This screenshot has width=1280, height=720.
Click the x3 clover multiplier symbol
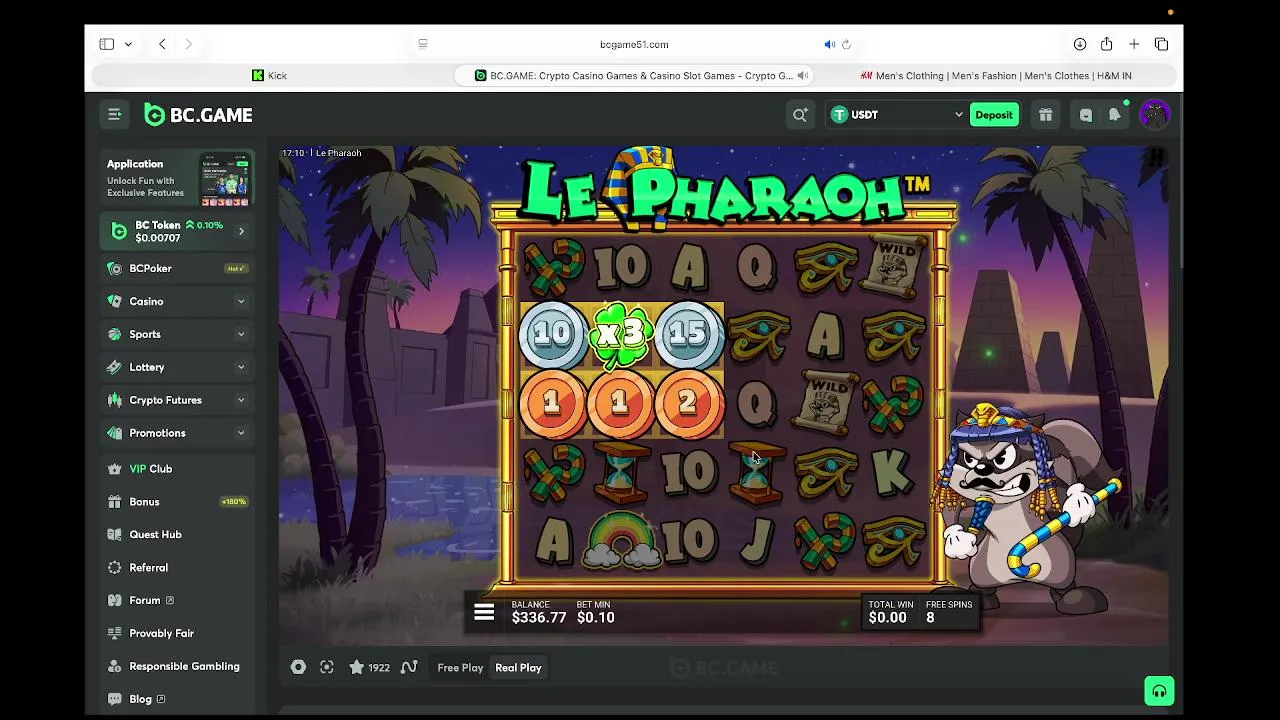coord(621,334)
